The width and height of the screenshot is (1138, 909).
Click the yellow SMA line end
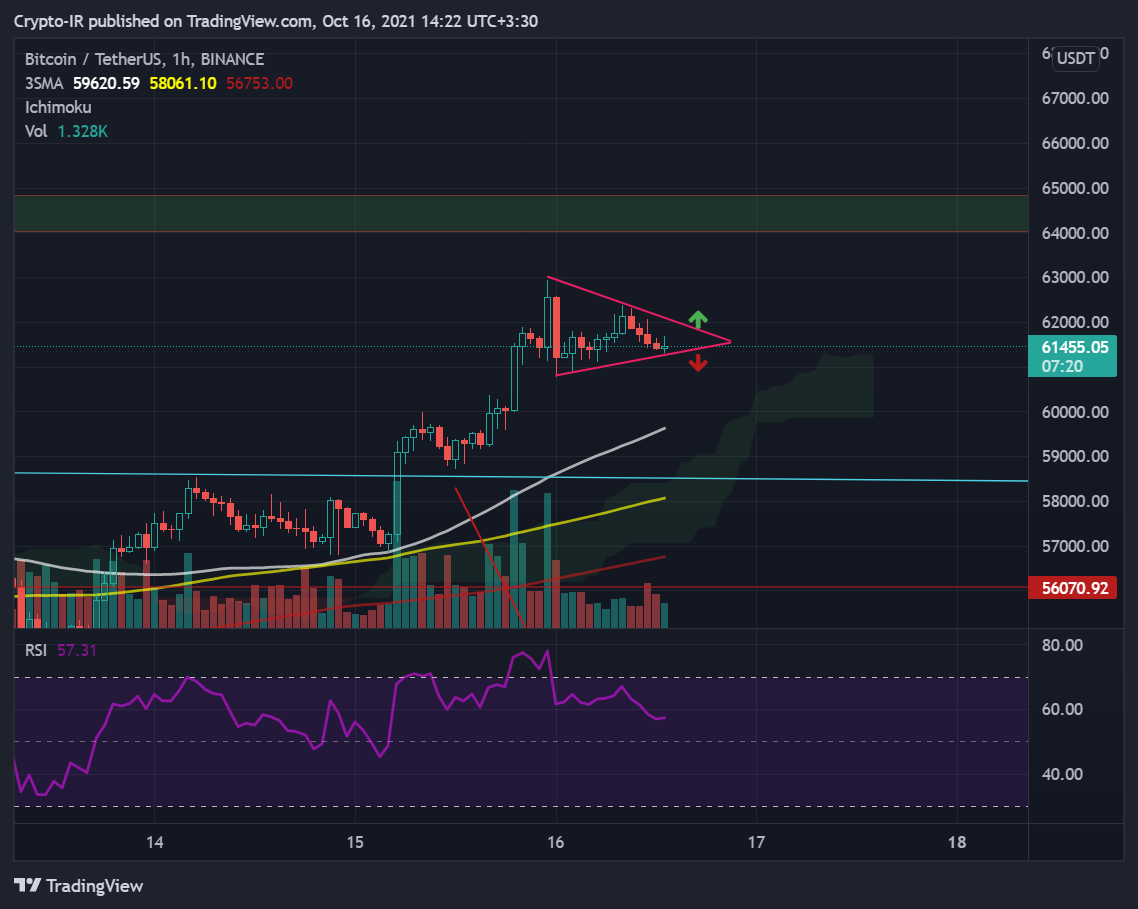(663, 499)
